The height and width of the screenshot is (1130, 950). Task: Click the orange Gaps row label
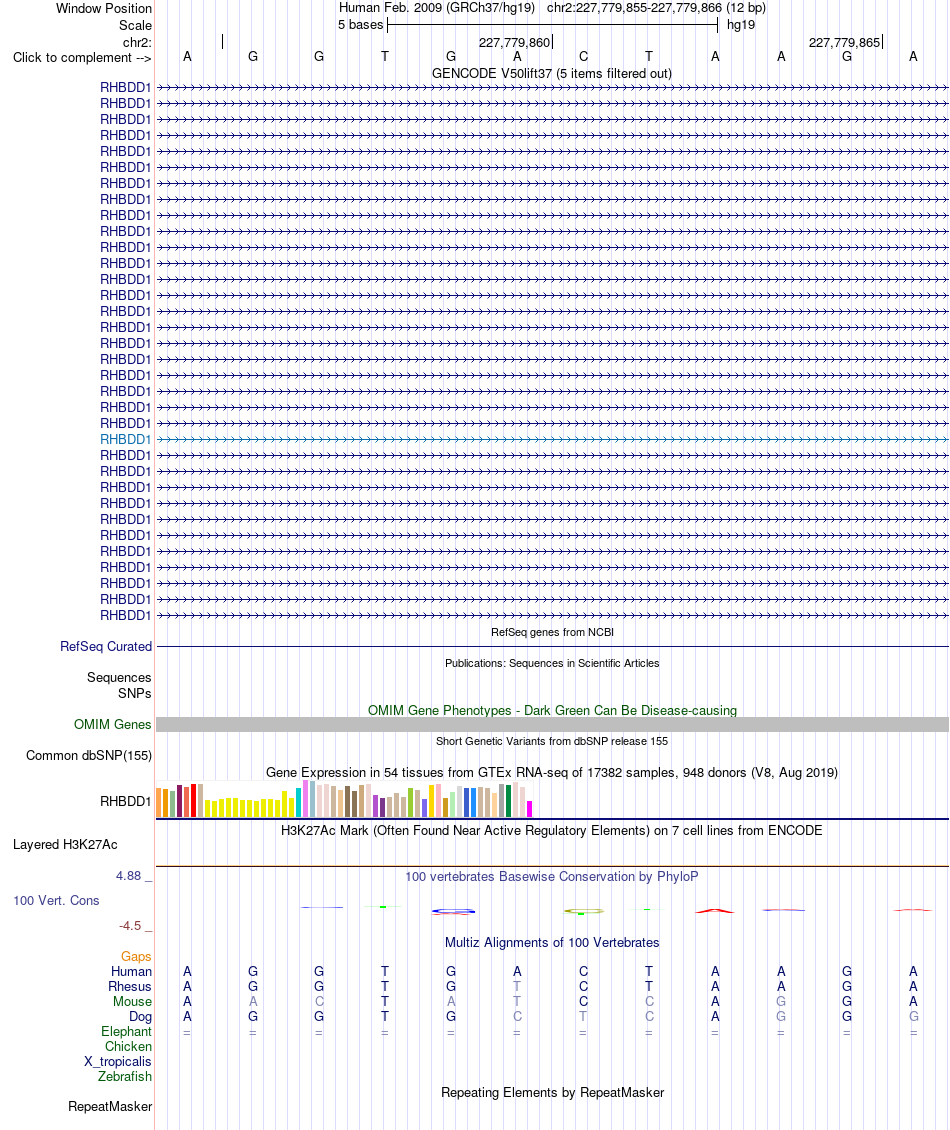pos(136,956)
